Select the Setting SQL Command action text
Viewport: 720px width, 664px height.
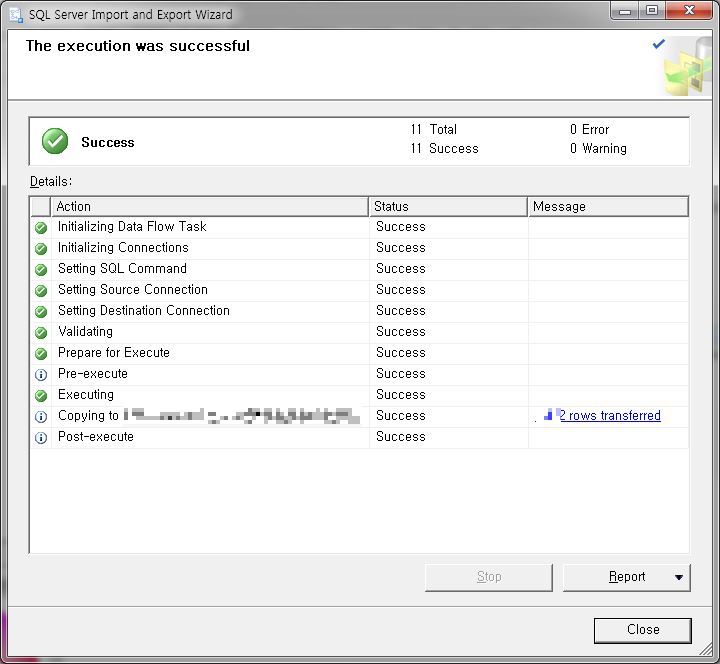point(122,269)
